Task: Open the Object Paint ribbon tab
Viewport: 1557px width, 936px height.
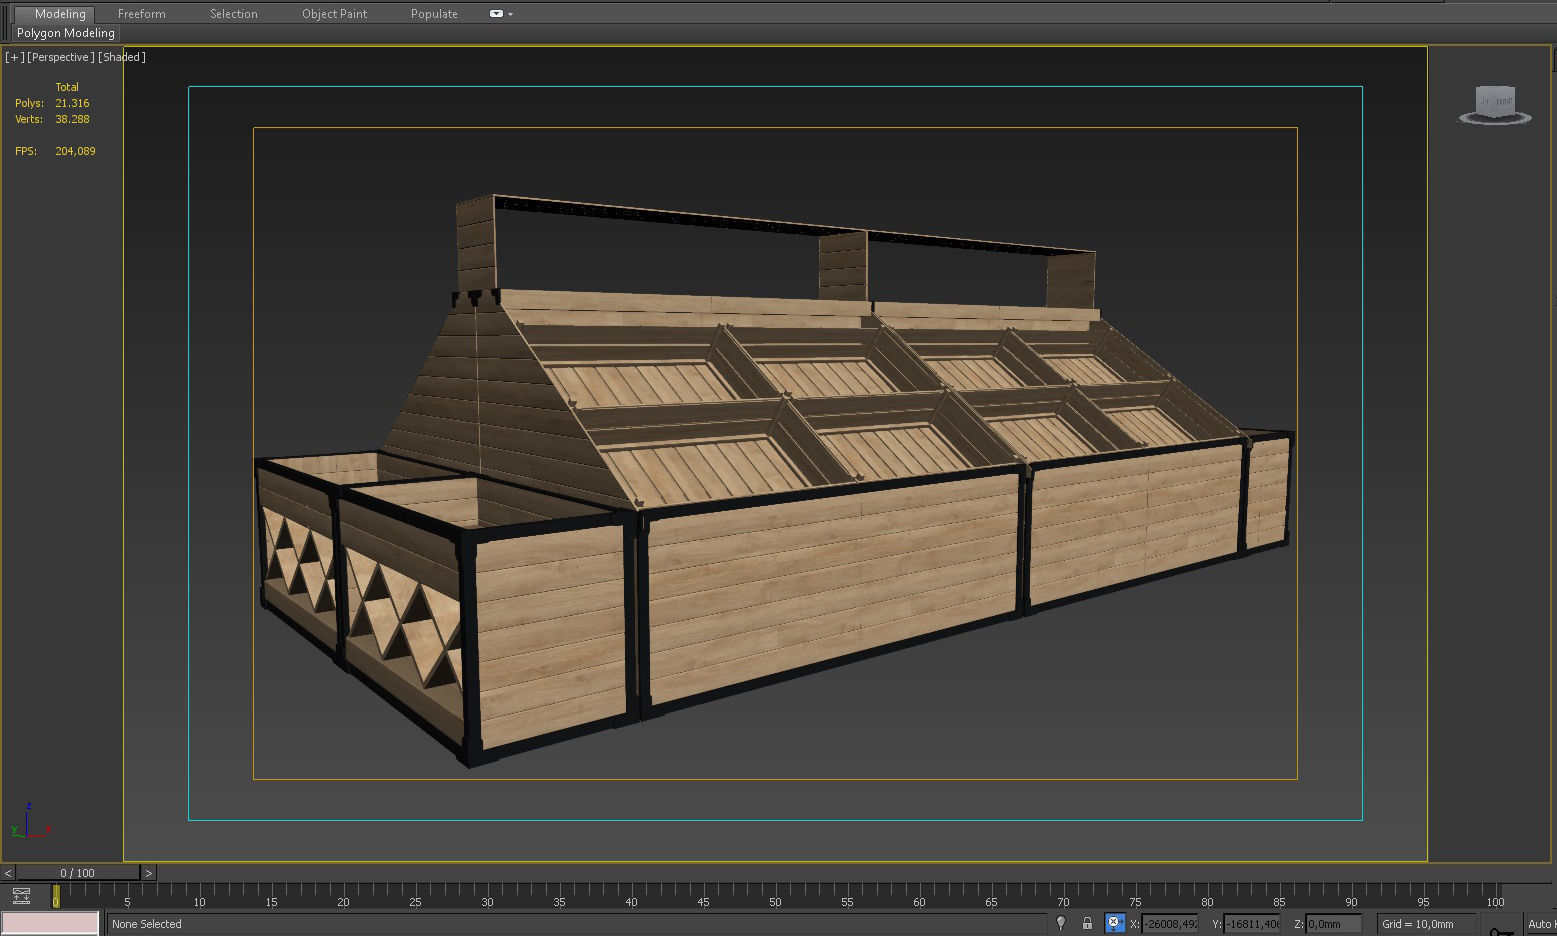Action: 334,14
